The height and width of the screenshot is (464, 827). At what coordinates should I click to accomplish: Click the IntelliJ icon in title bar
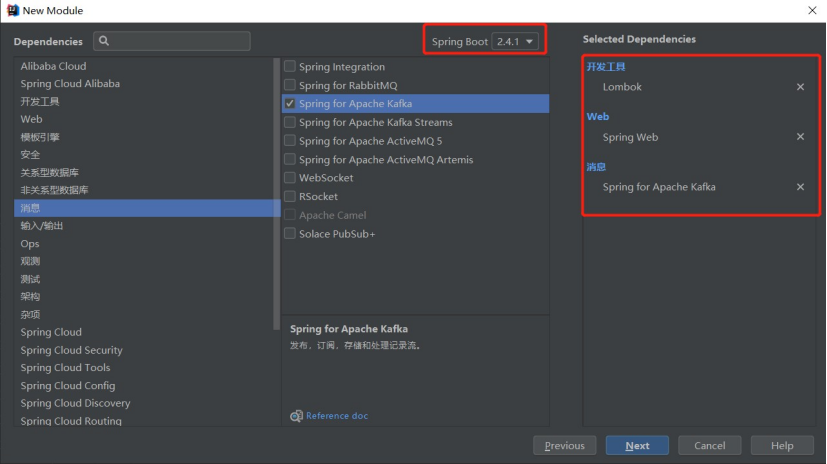[x=12, y=10]
